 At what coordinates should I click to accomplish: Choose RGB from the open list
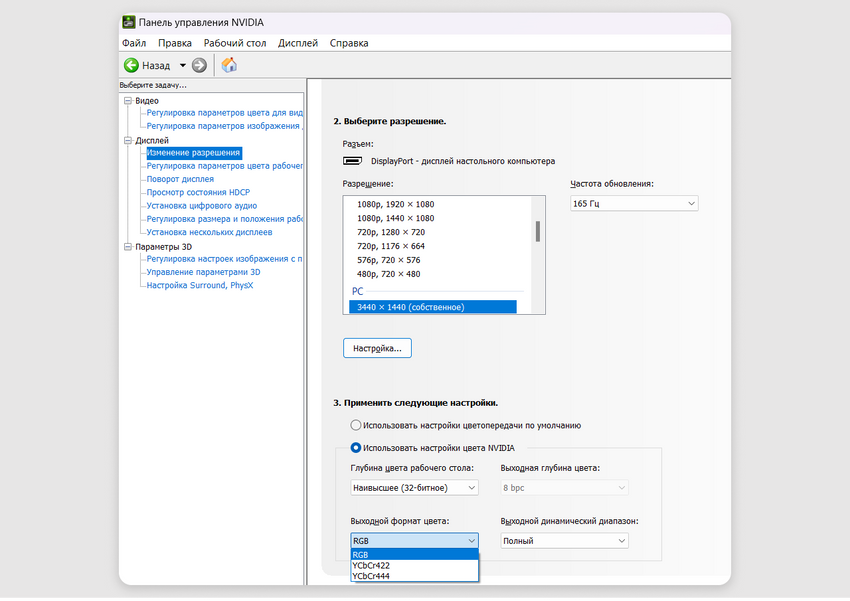point(415,555)
